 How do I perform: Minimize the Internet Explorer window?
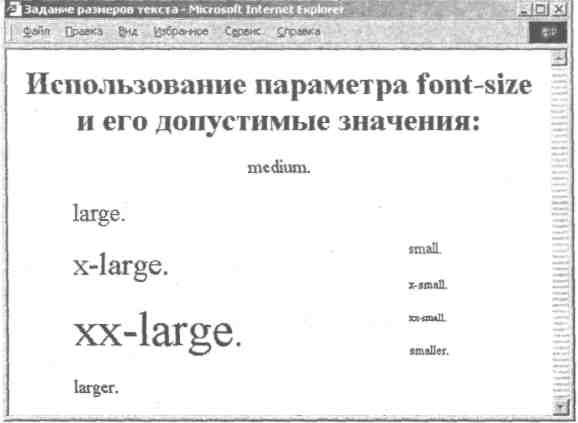click(524, 9)
